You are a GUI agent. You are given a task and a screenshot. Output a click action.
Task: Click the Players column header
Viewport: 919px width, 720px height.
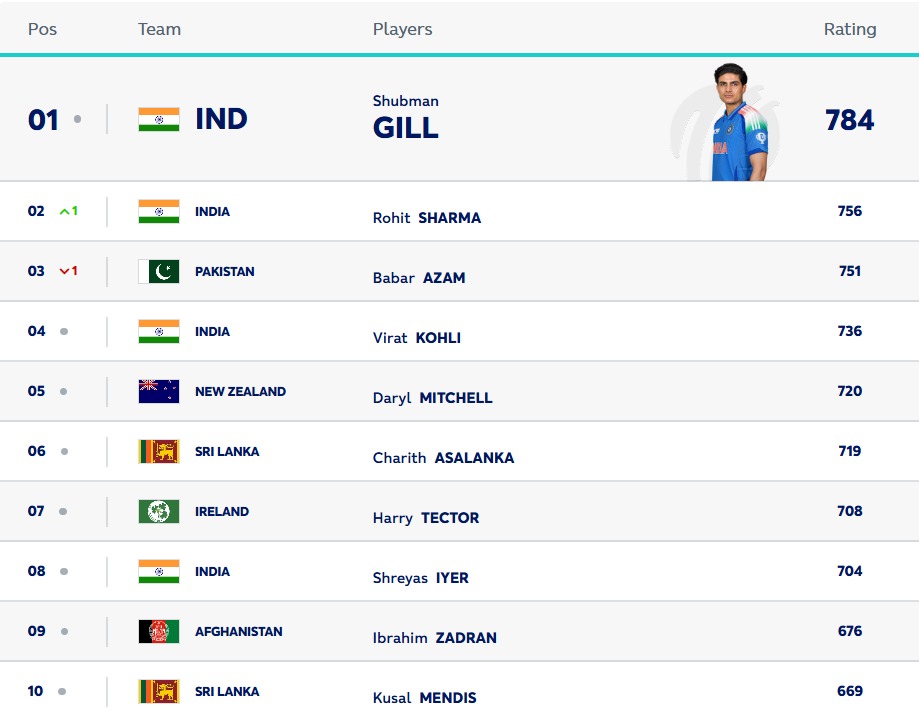click(403, 29)
